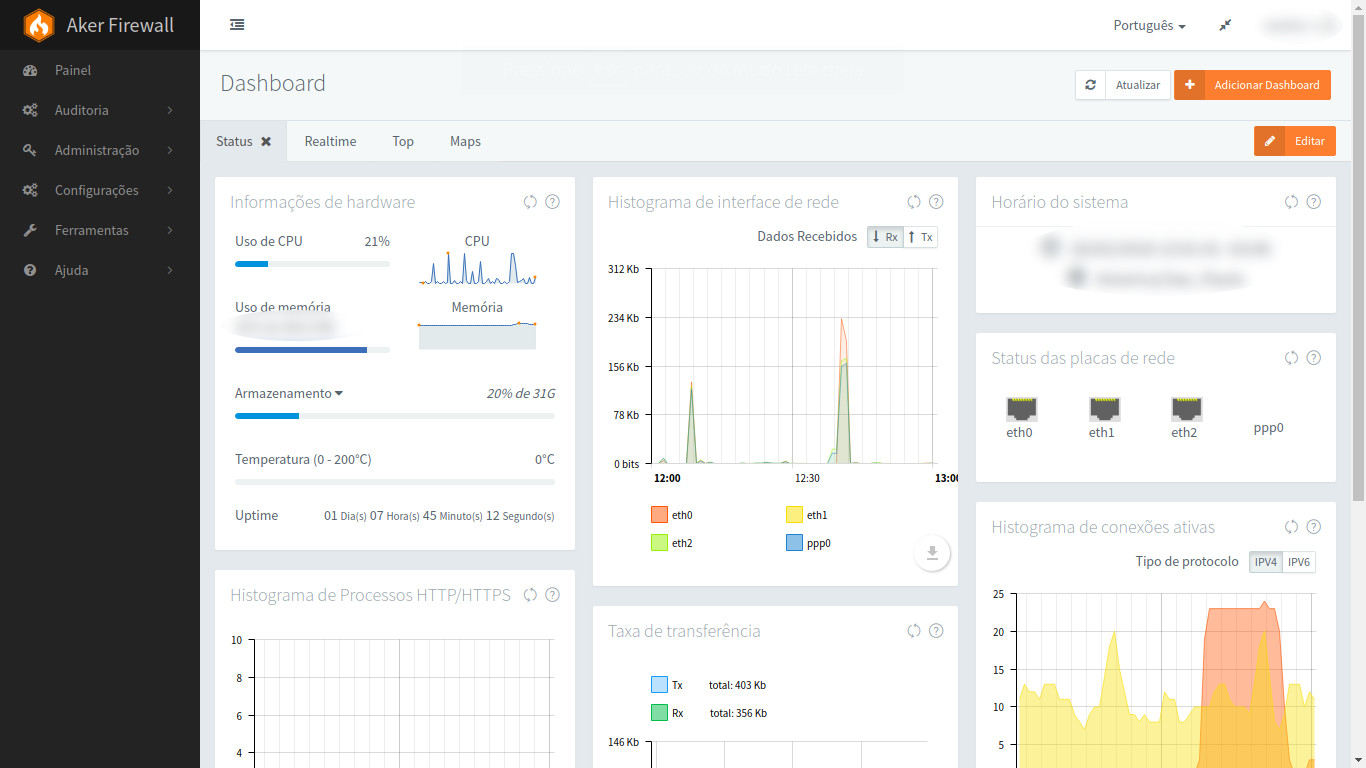Click the eth2 network card icon

click(x=1186, y=408)
